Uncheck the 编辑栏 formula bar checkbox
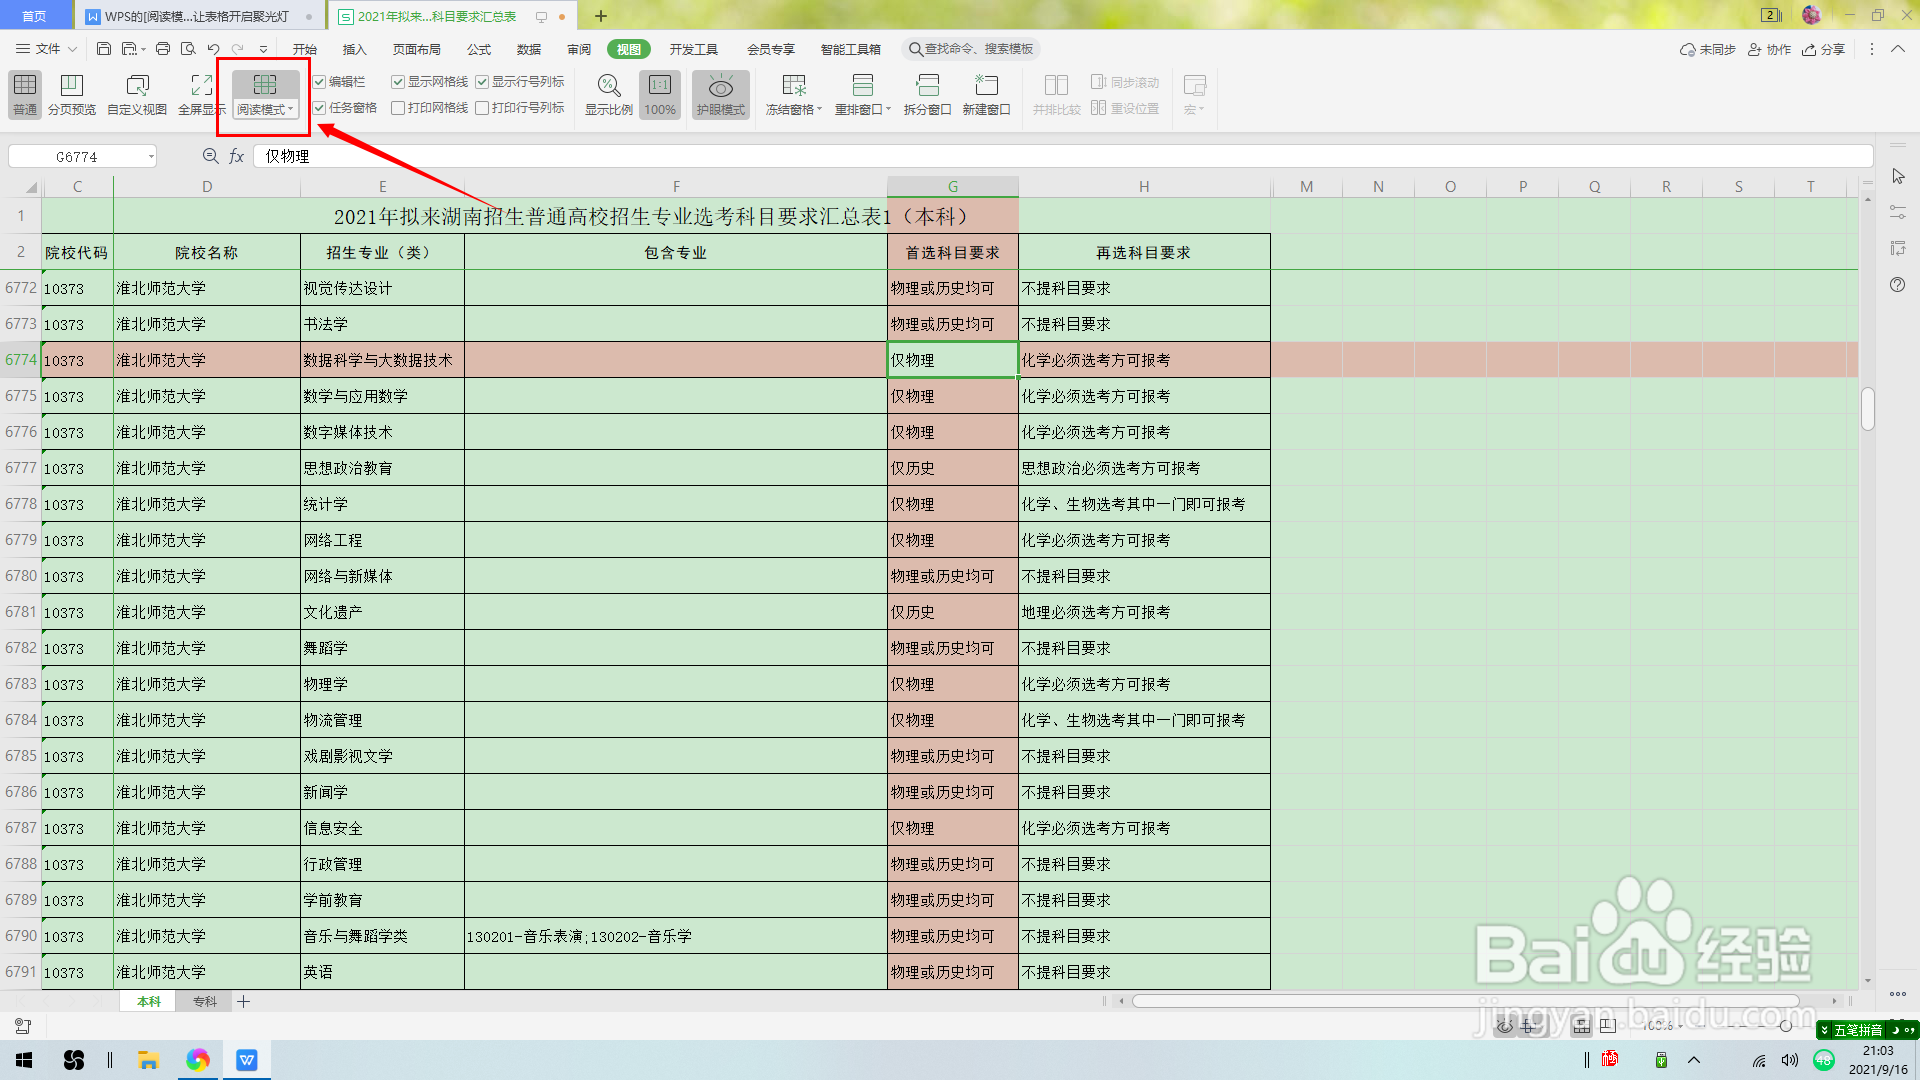The height and width of the screenshot is (1080, 1920). [320, 82]
